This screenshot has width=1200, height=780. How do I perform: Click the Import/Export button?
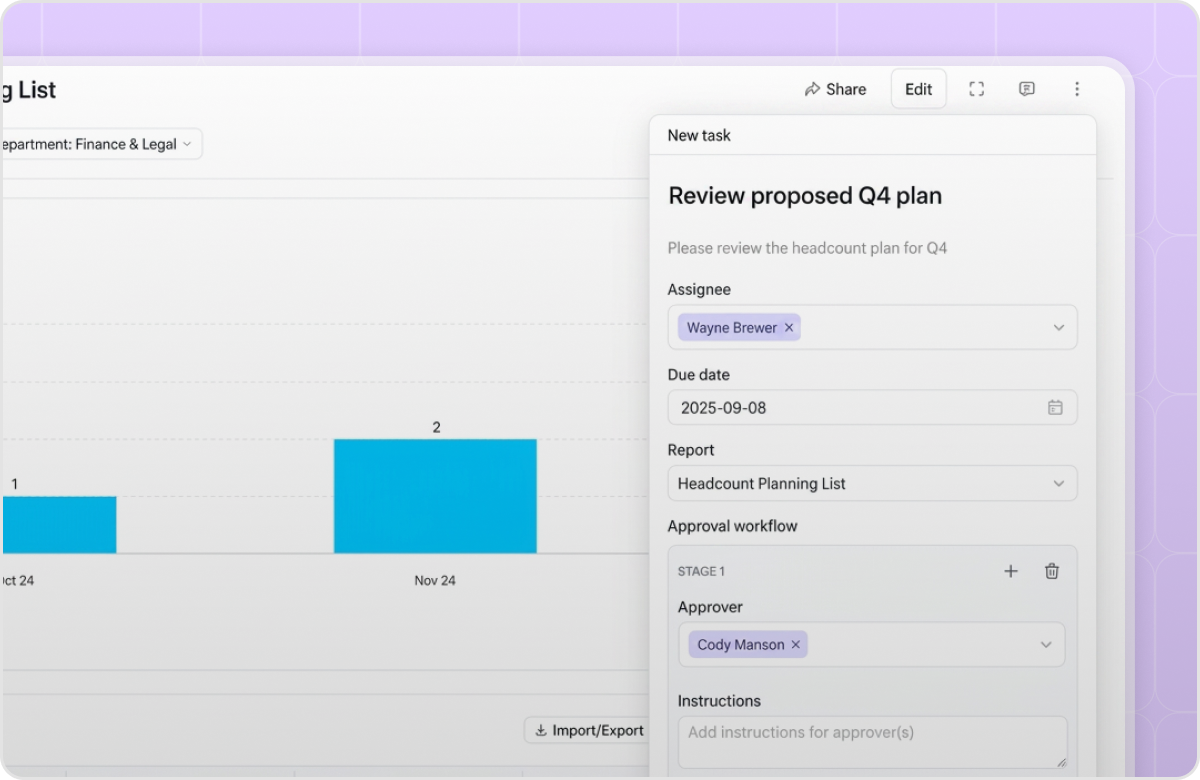[x=588, y=730]
